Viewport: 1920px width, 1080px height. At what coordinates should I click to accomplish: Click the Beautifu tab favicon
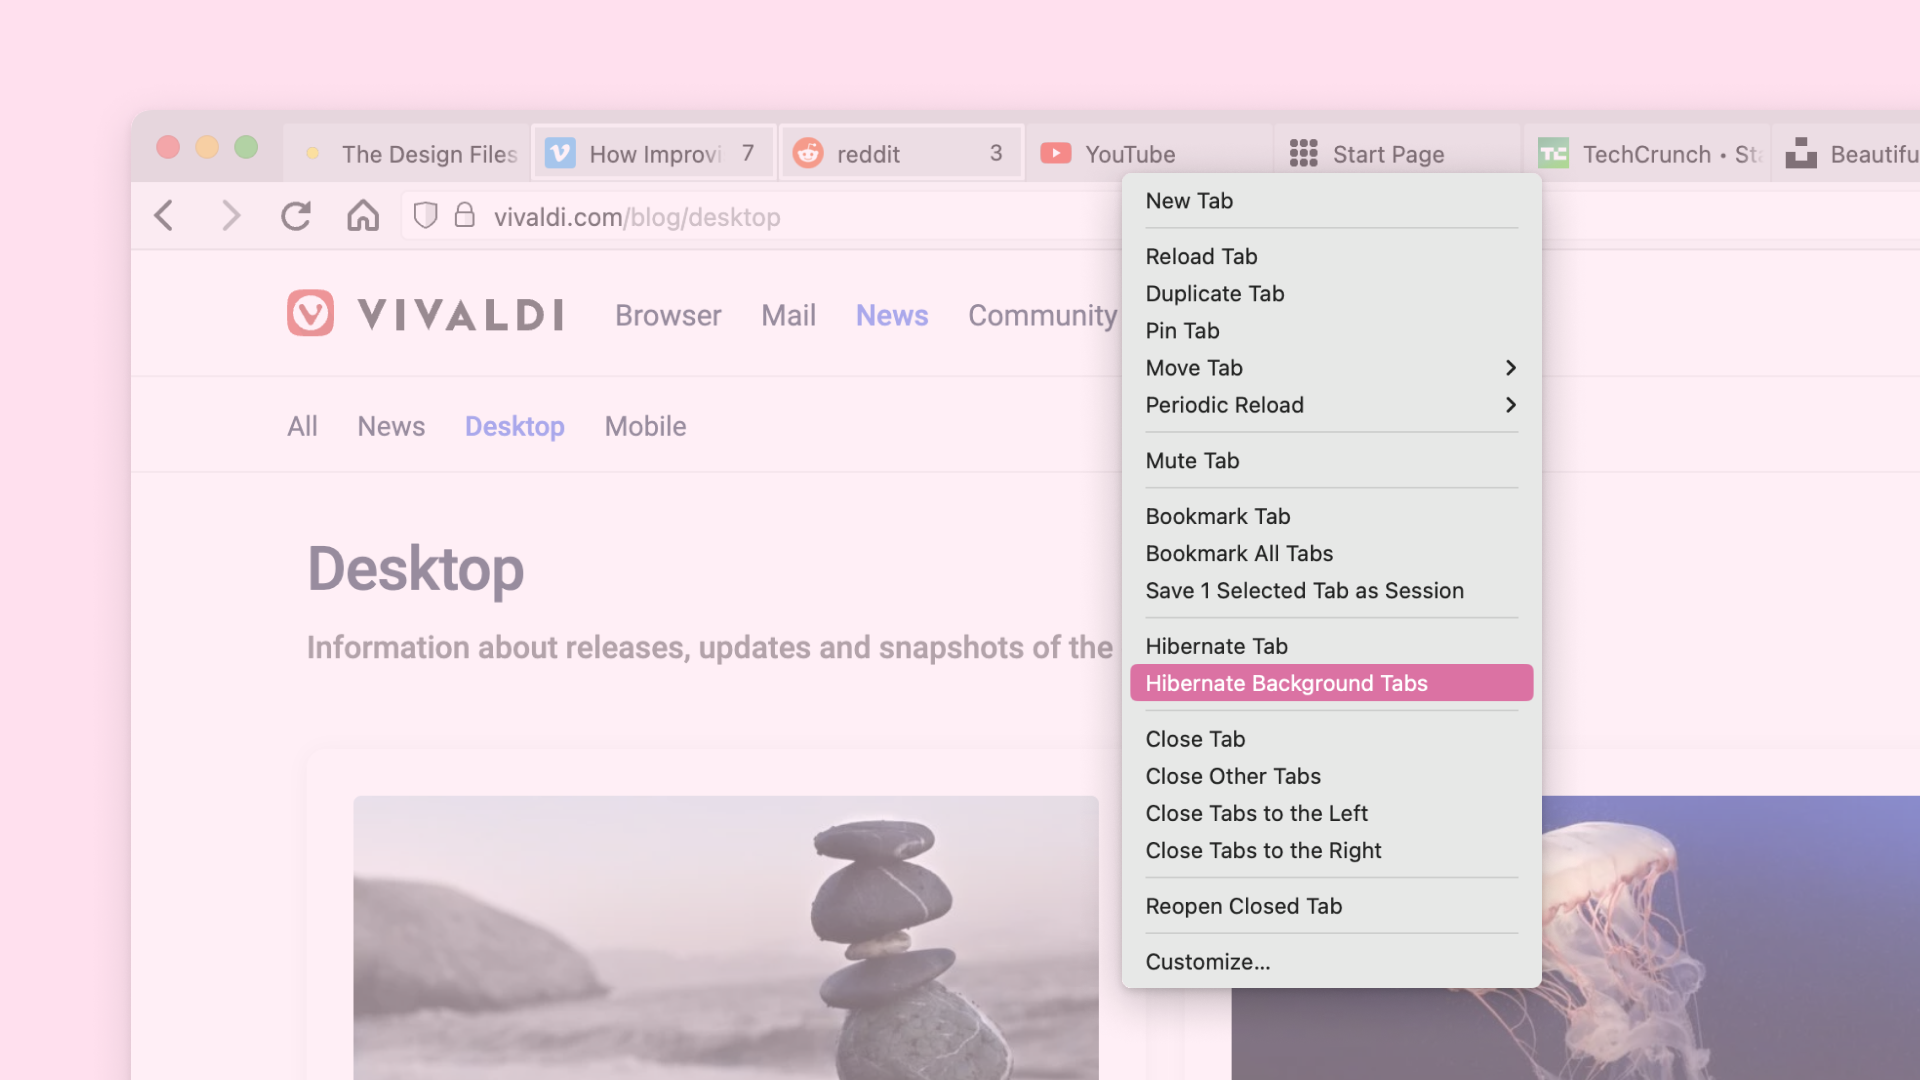[1801, 153]
